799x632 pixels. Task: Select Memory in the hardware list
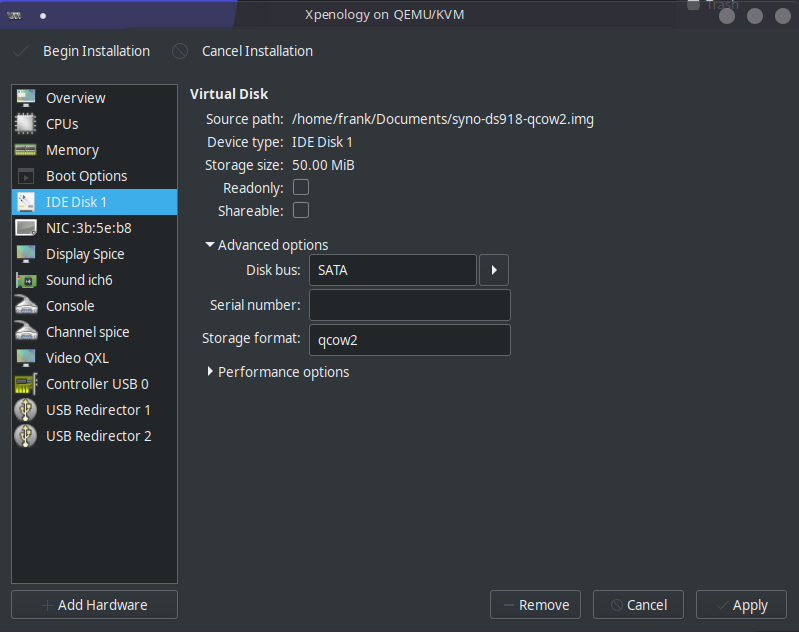(94, 150)
